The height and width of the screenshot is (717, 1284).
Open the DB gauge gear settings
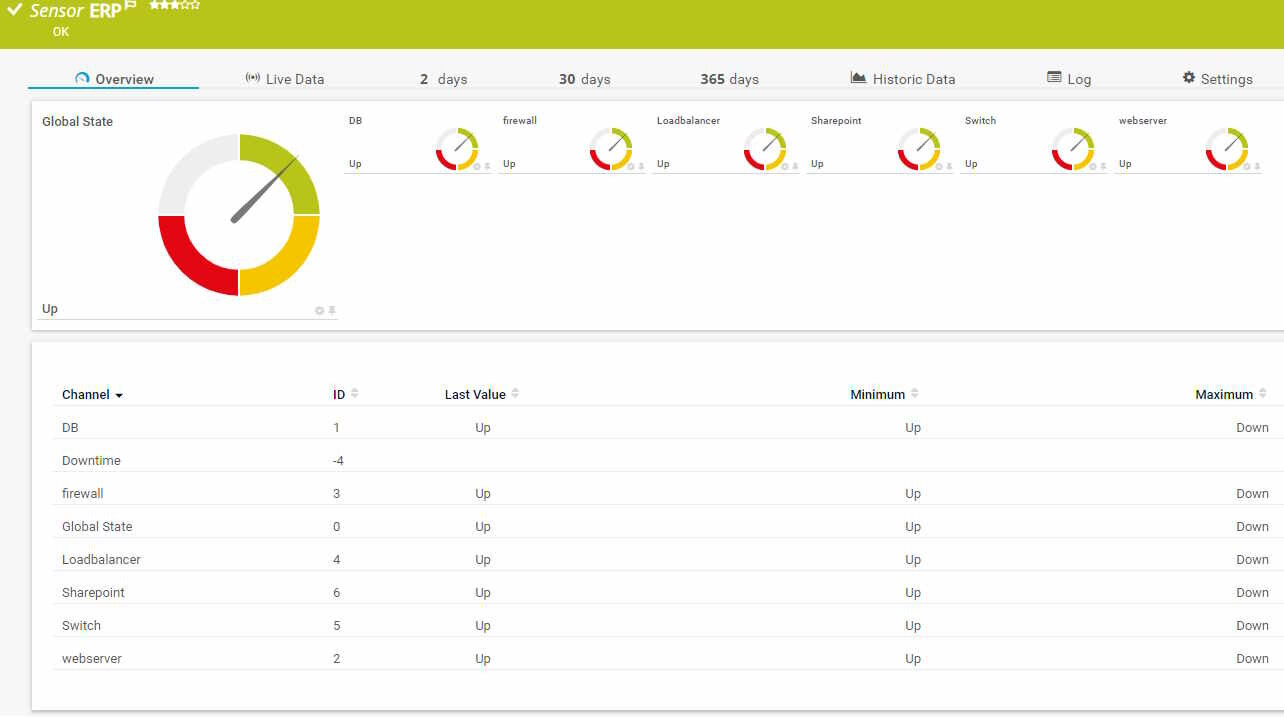(477, 167)
